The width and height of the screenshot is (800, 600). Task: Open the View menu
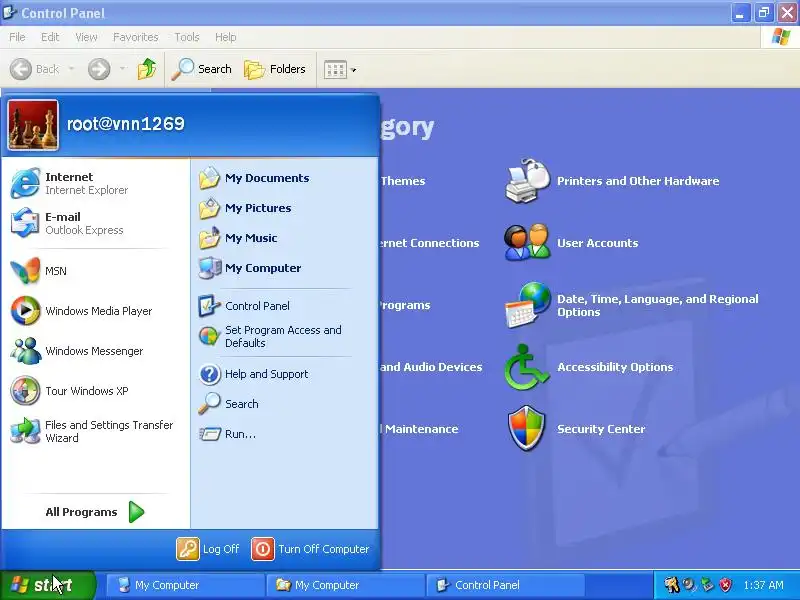click(x=86, y=37)
